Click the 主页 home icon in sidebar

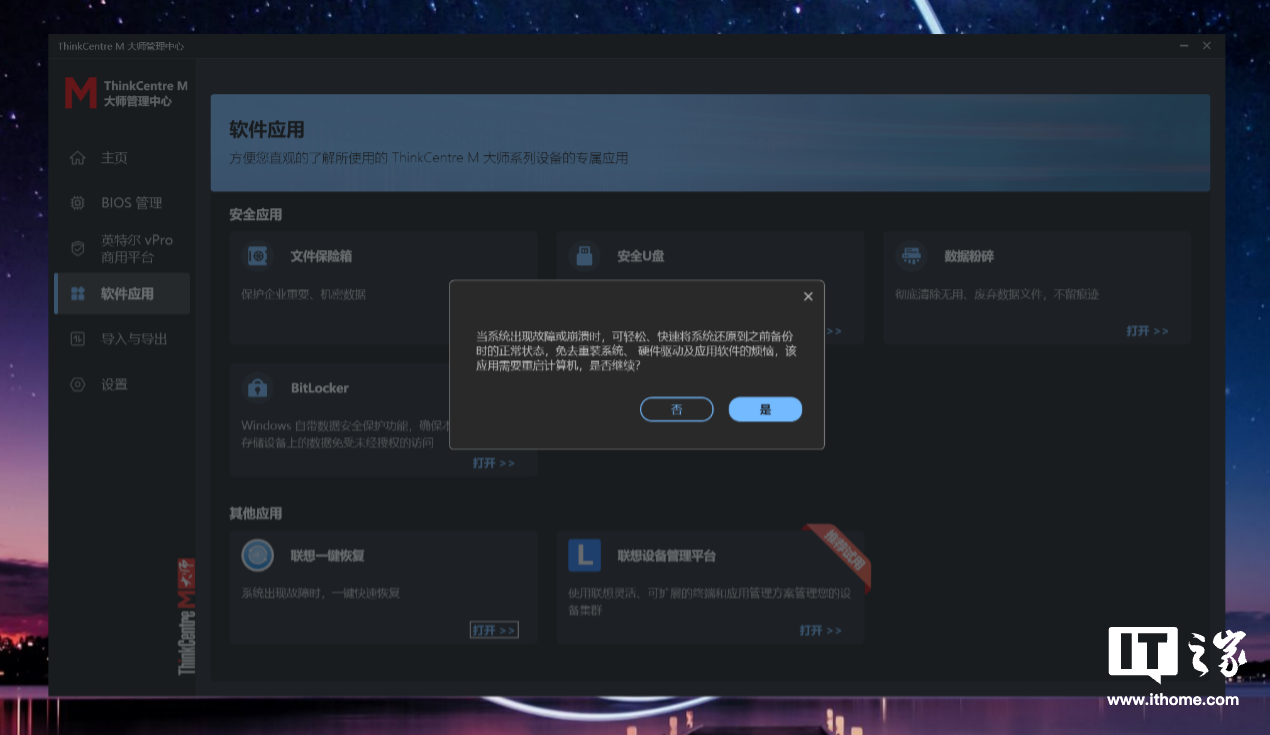tap(78, 158)
